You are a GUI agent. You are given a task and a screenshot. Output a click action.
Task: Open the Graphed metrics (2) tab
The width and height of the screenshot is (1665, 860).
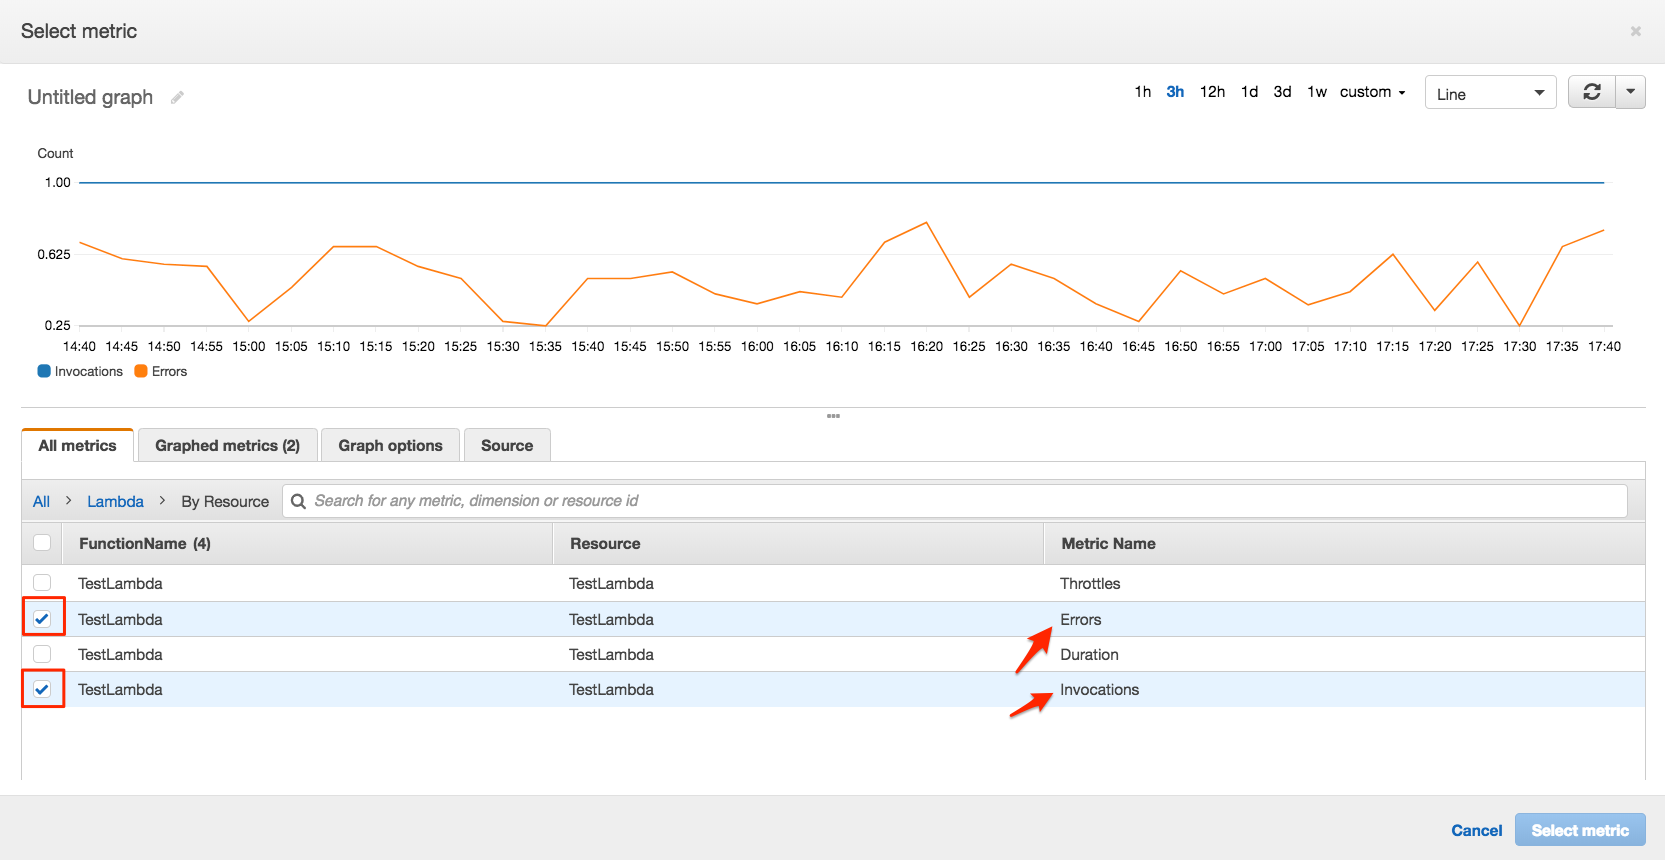coord(227,445)
